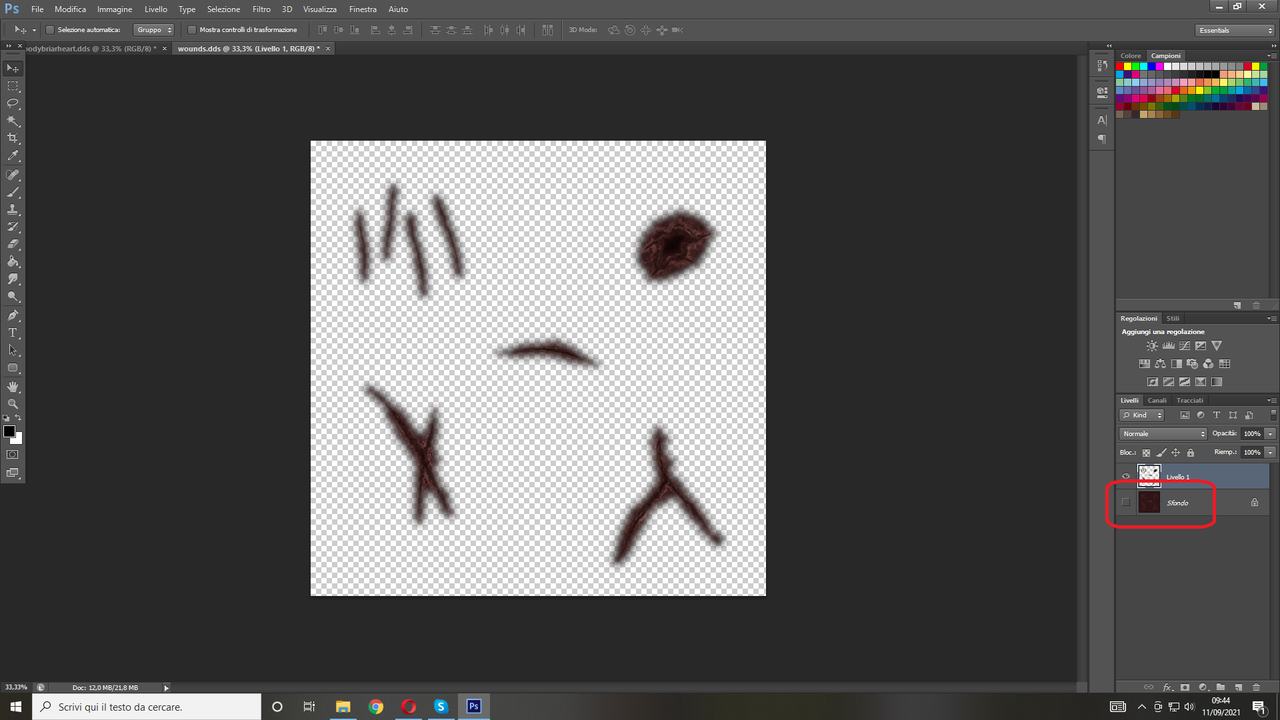Enable Selezione automatica checkbox
The image size is (1280, 720).
point(50,30)
